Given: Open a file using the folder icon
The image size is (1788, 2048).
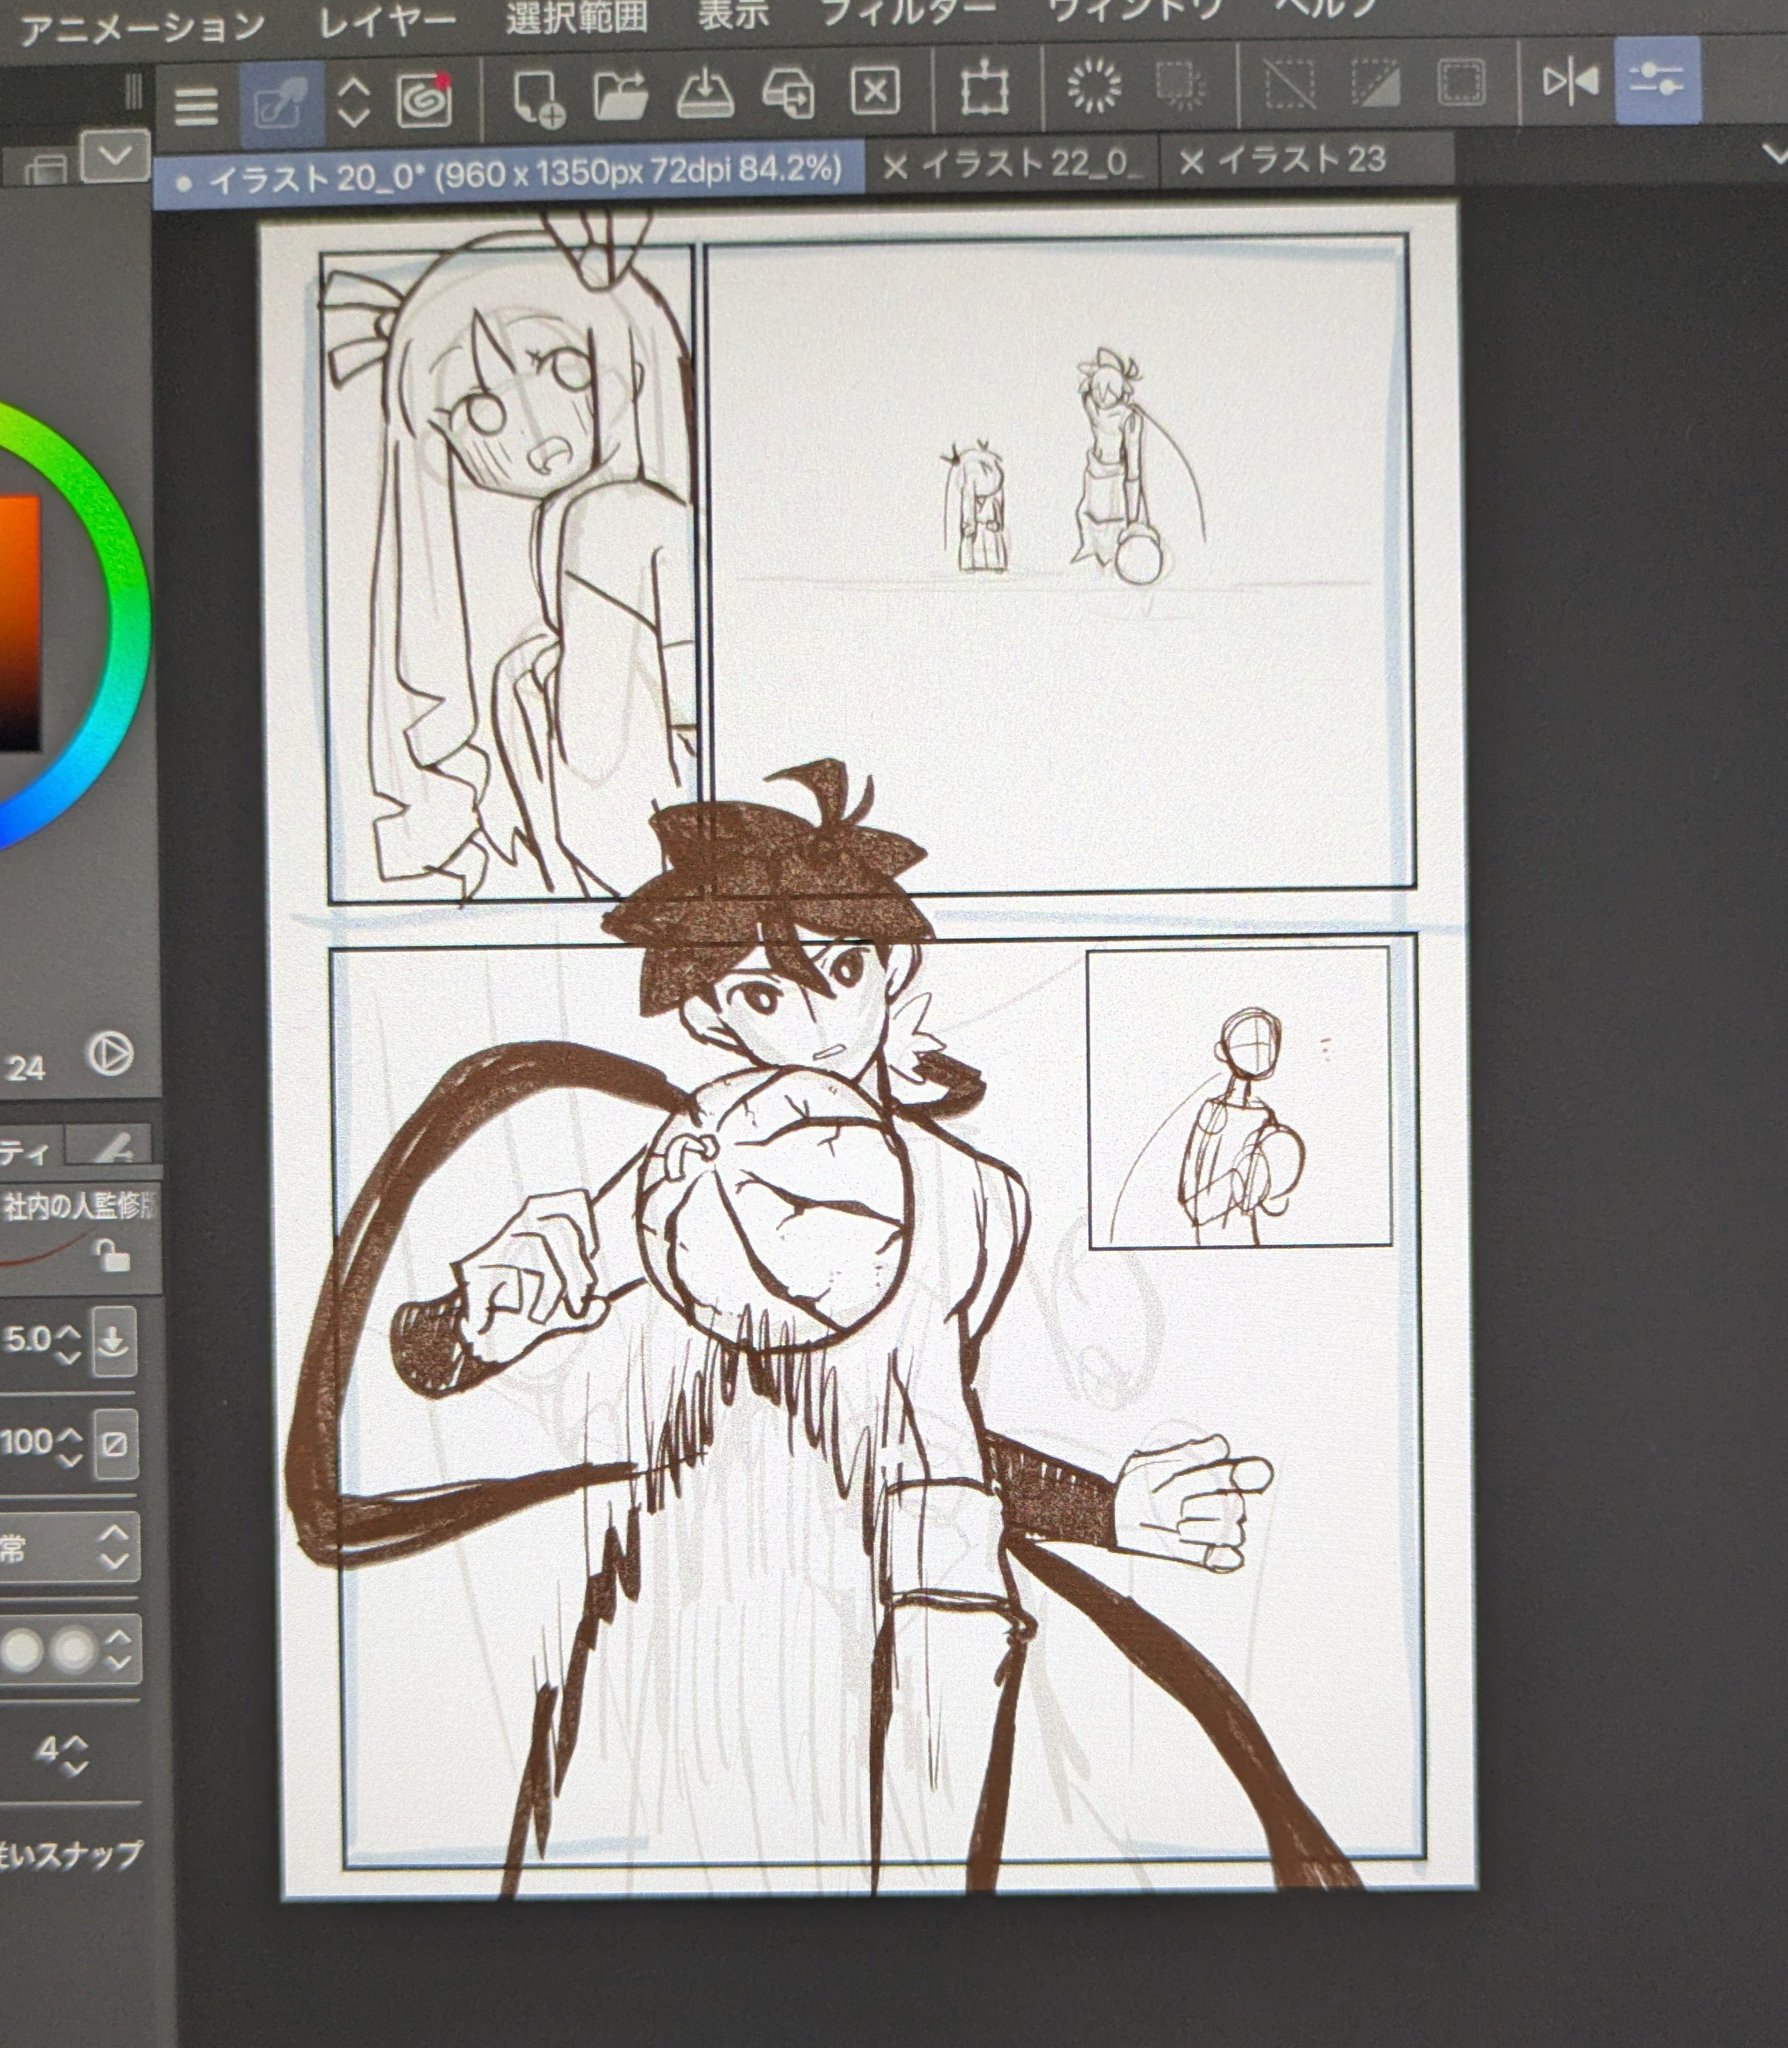Looking at the screenshot, I should 622,95.
